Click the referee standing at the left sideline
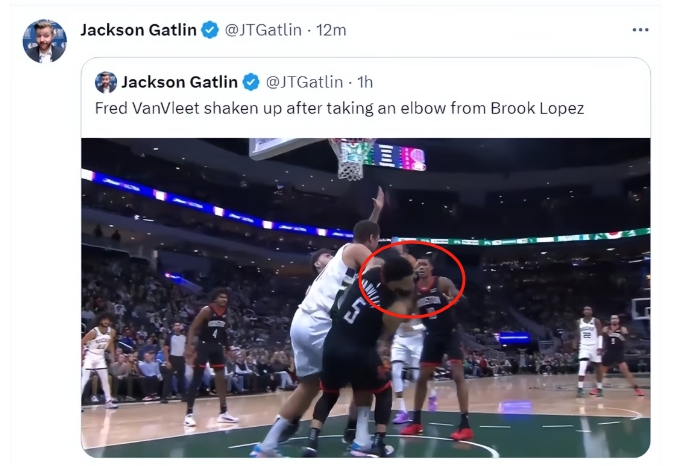 173,361
